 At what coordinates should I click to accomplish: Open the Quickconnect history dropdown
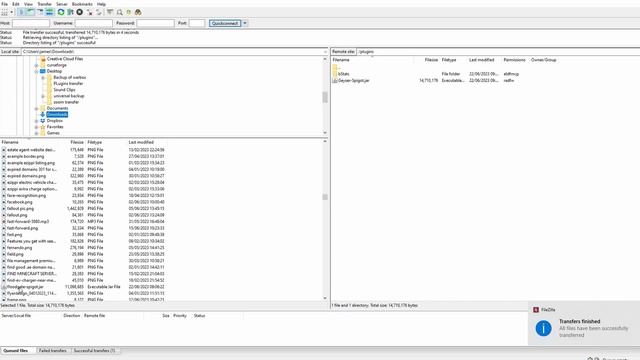coord(245,23)
